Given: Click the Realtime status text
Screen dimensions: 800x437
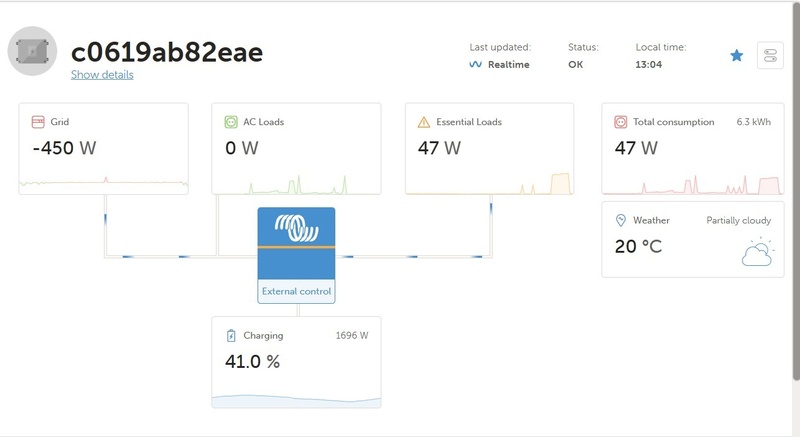Looking at the screenshot, I should coord(509,64).
